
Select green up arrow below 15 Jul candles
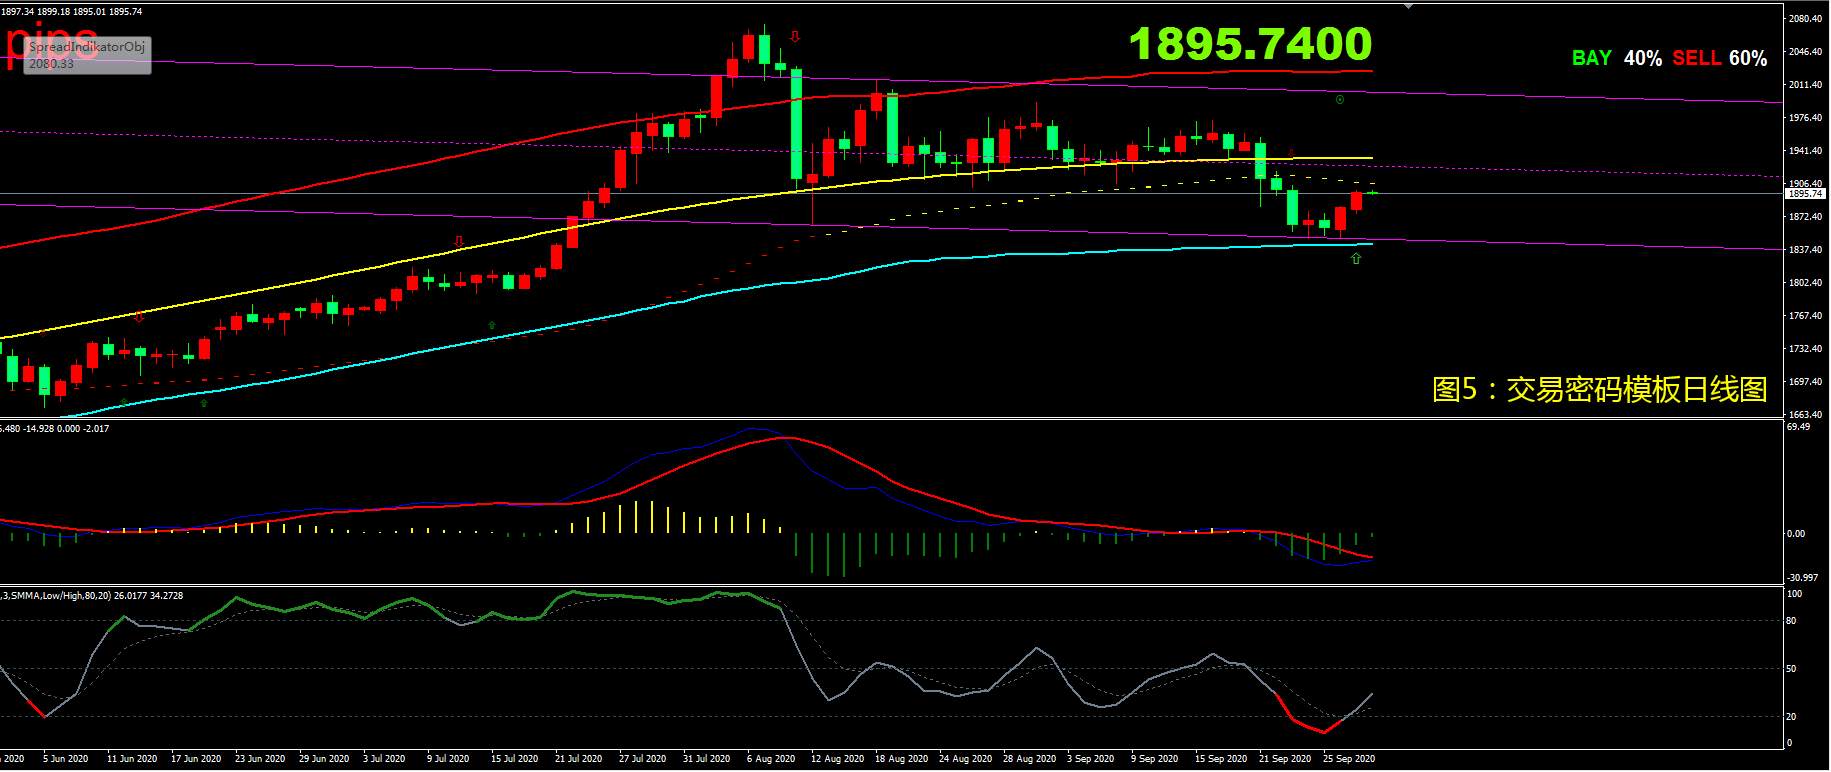491,326
